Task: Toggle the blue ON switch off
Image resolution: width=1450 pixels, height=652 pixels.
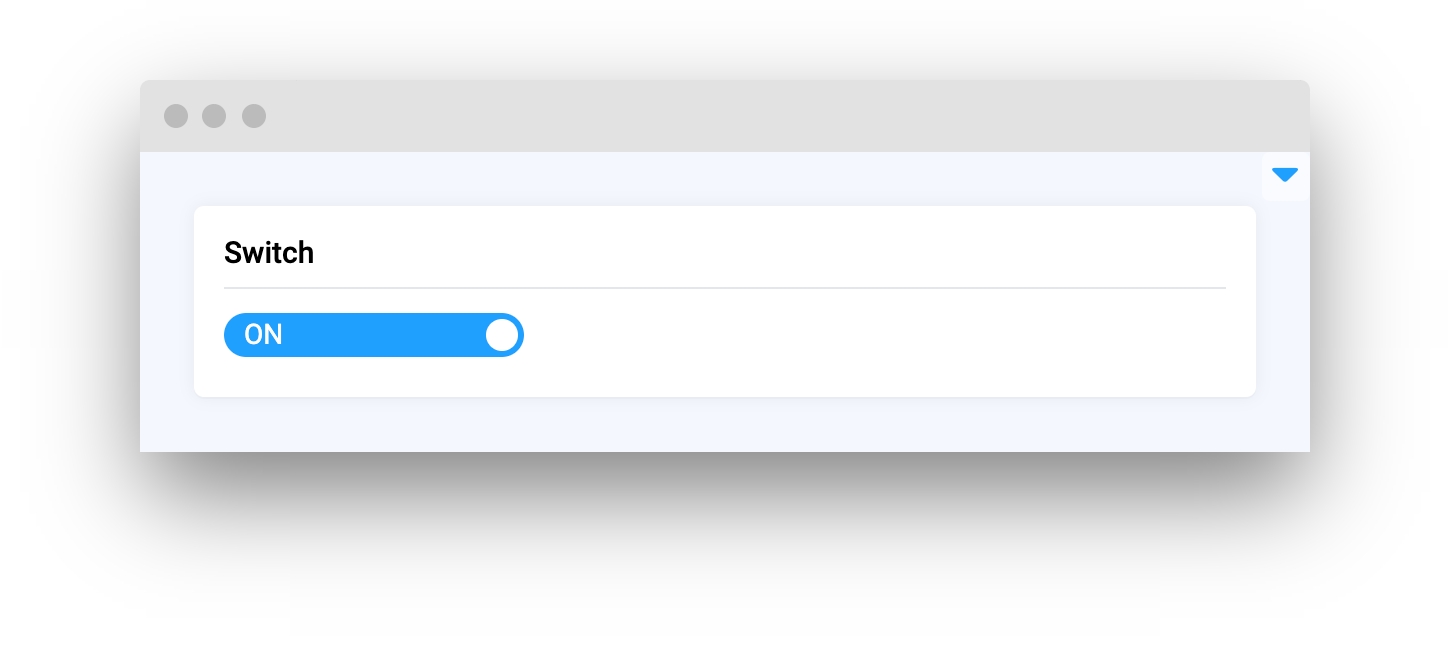Action: click(x=374, y=335)
